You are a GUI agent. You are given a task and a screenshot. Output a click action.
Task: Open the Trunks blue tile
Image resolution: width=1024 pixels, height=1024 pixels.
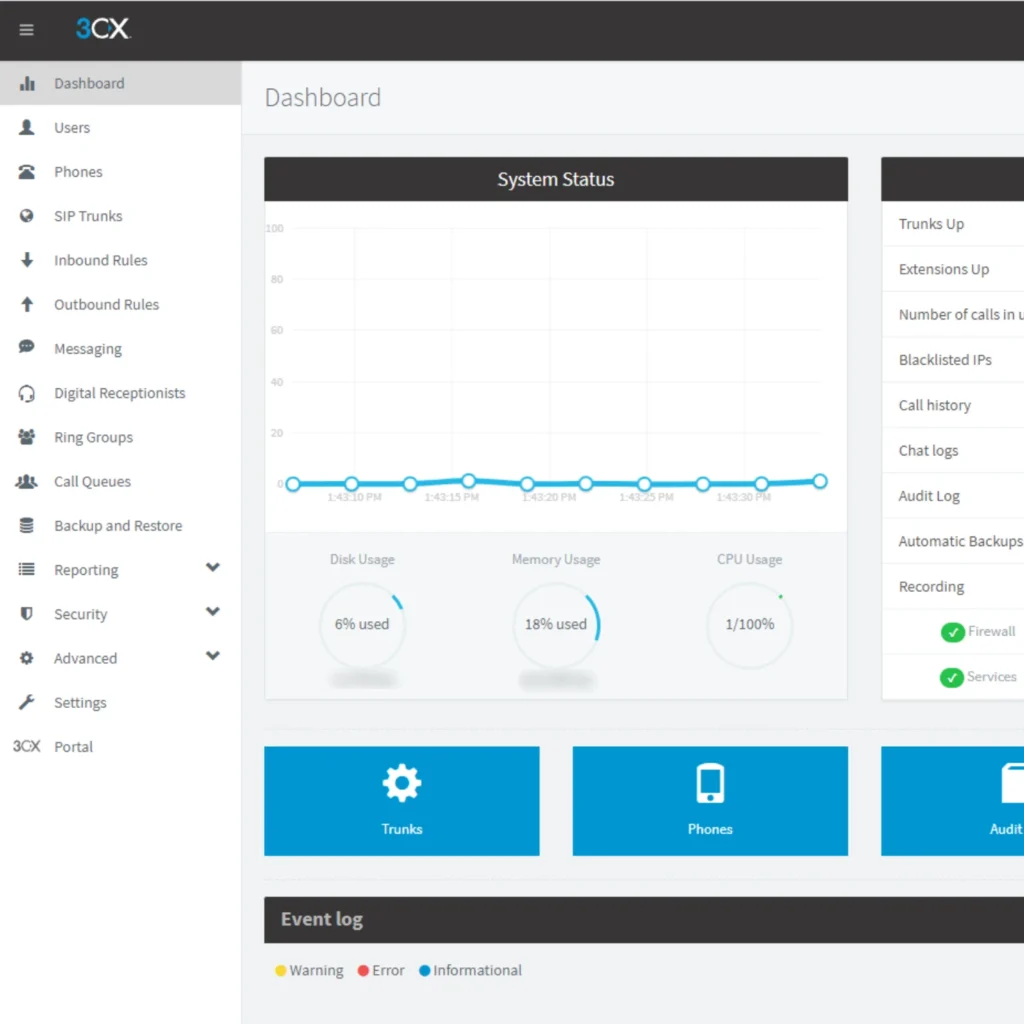(x=401, y=800)
